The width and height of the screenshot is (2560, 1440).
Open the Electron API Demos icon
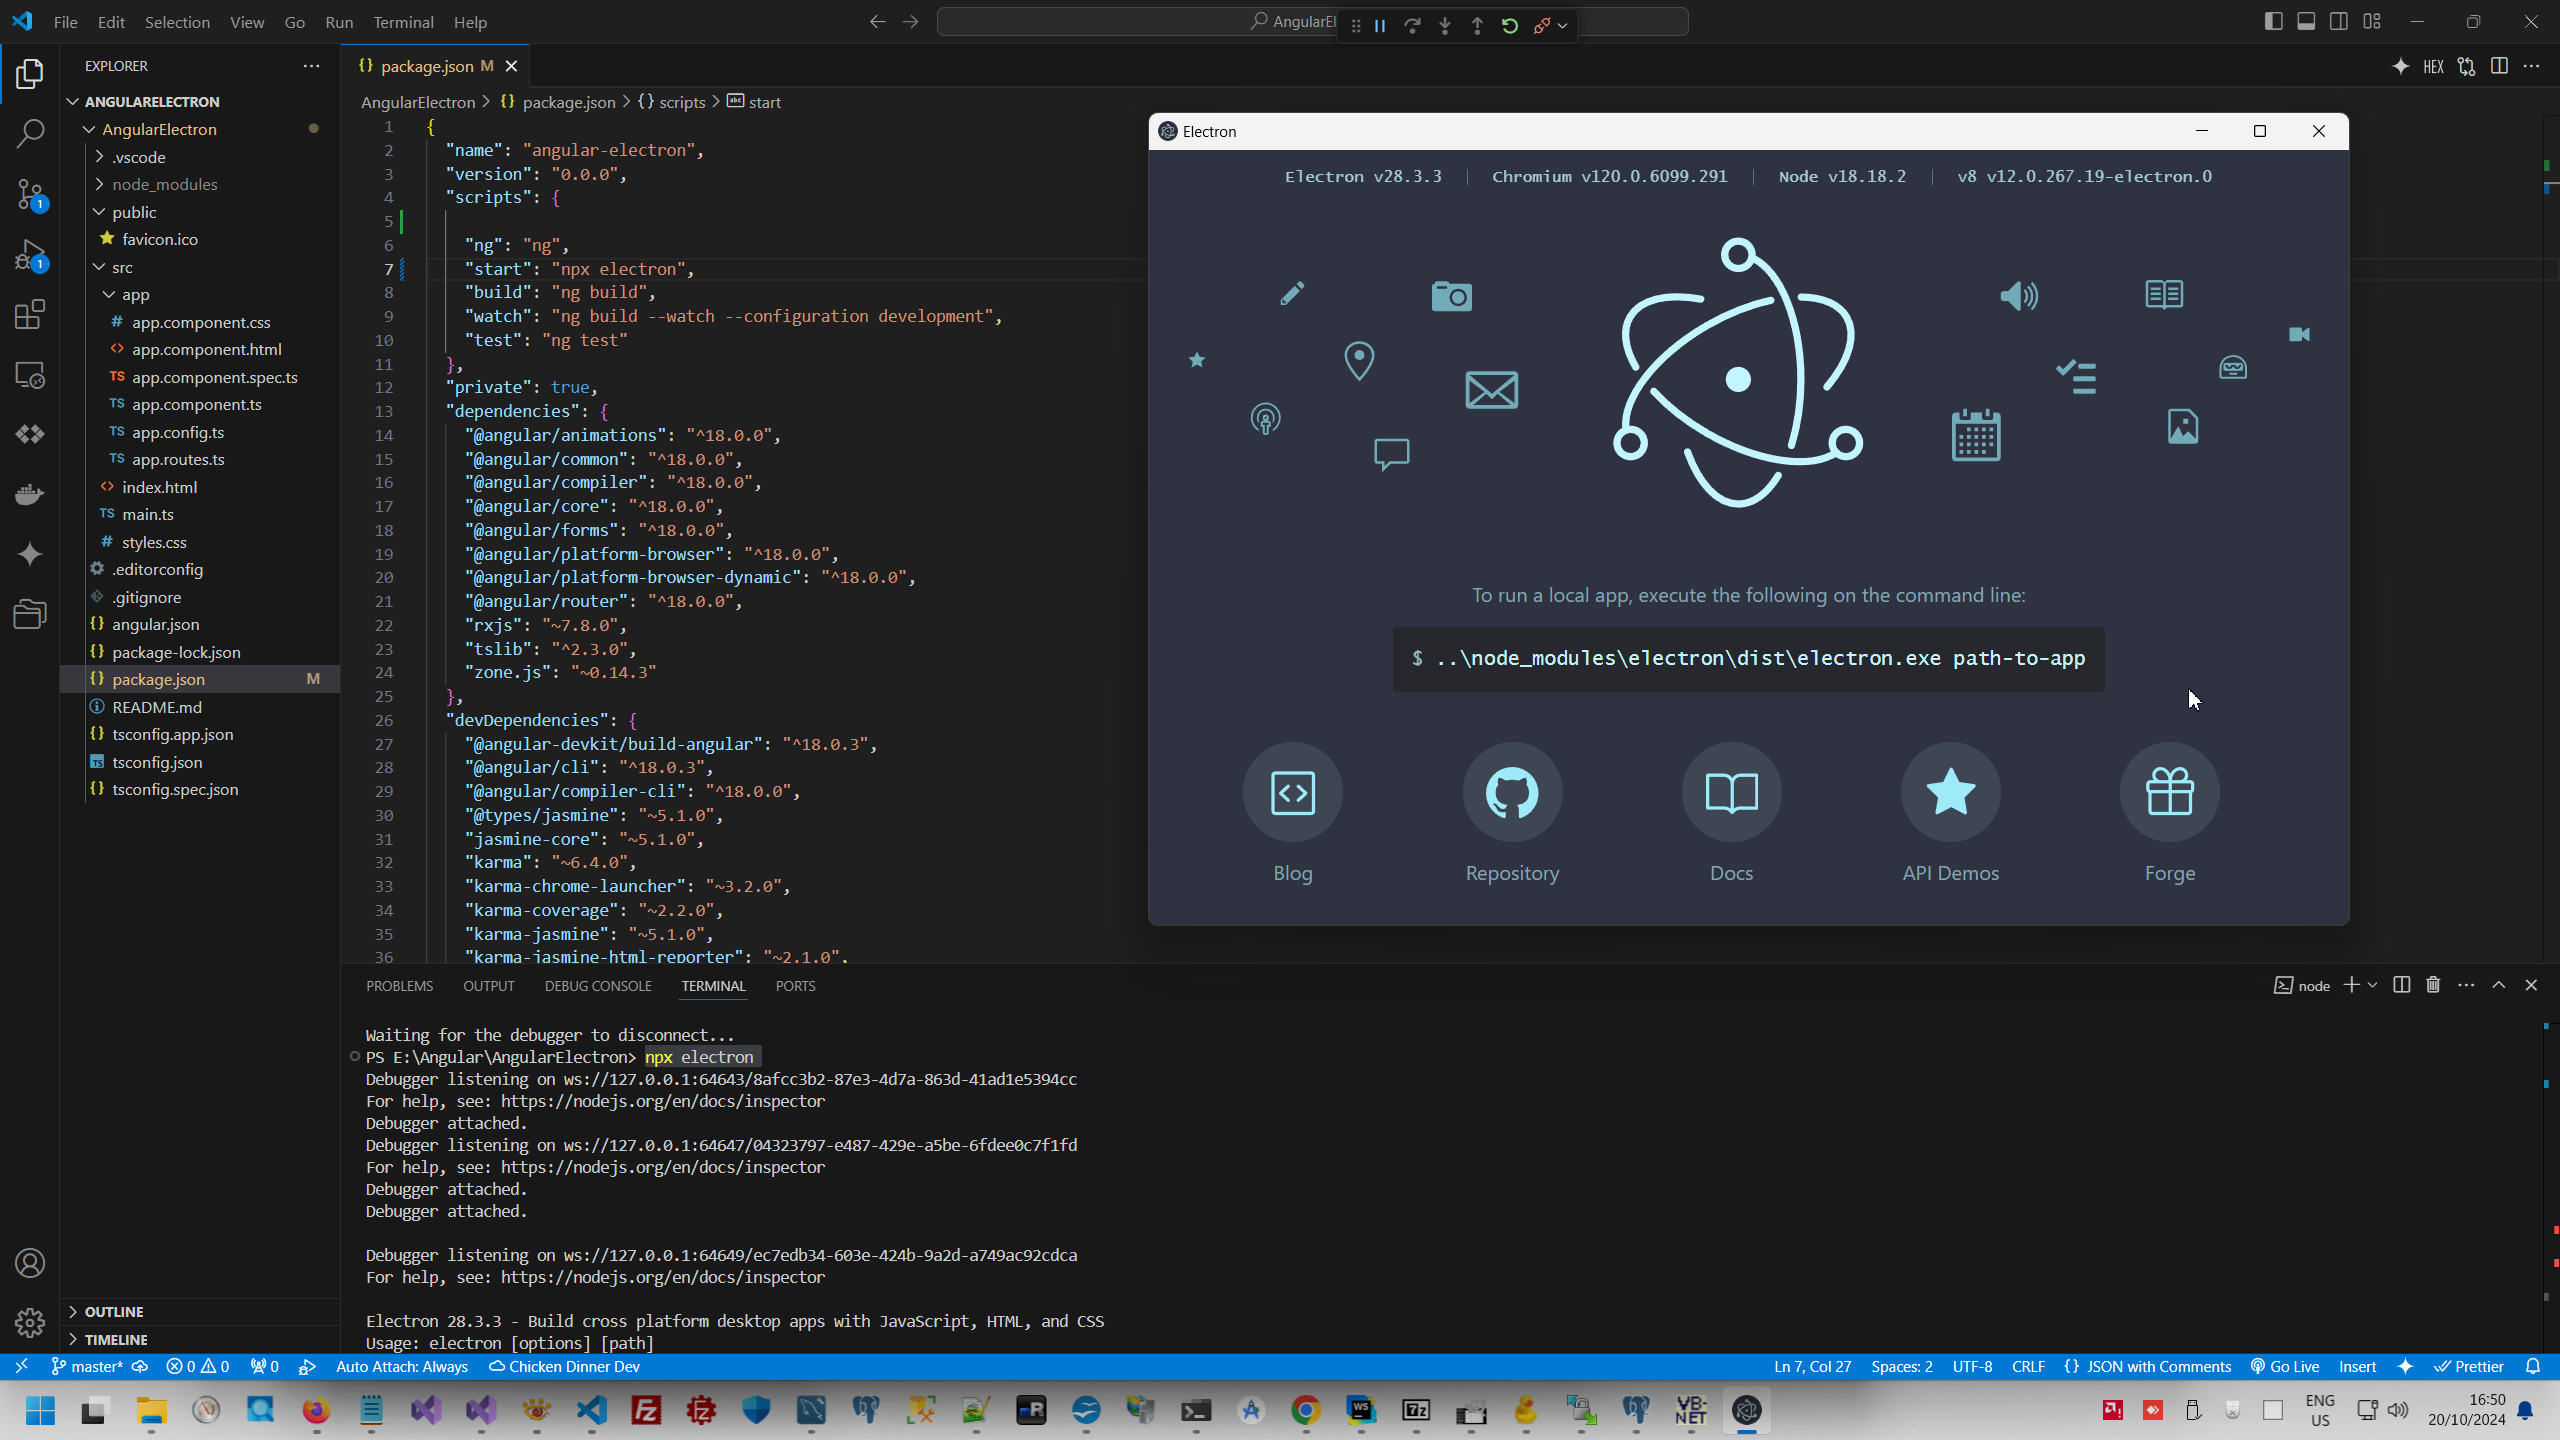1950,792
